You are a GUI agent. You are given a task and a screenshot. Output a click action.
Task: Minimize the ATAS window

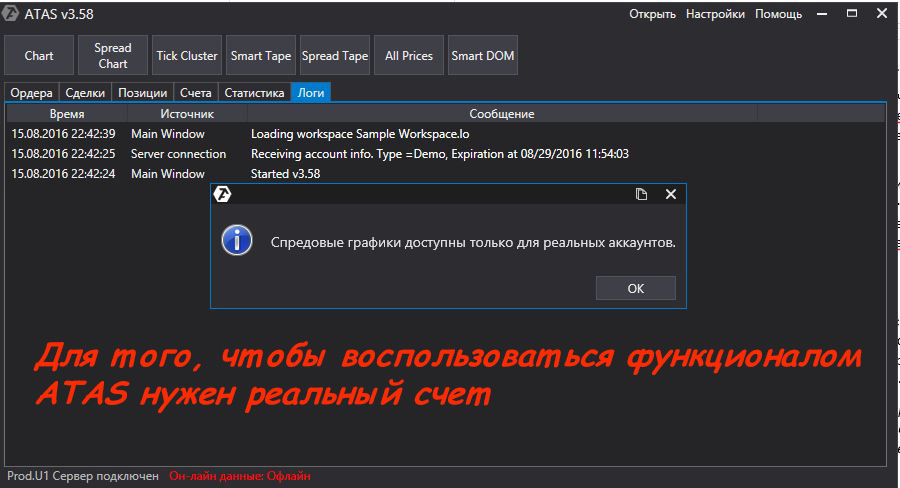point(822,14)
